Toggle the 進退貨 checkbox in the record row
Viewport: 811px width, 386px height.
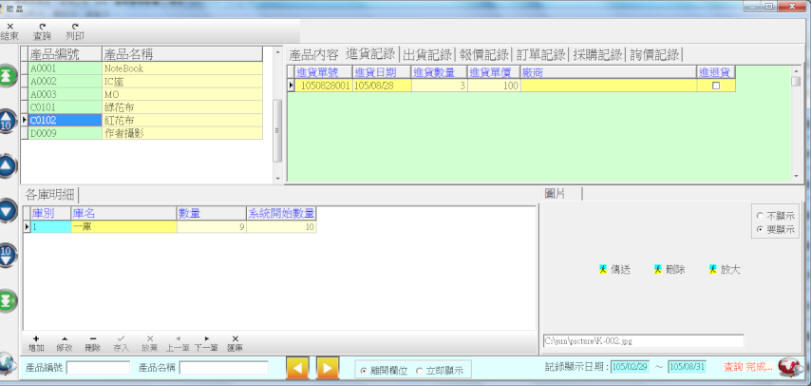(716, 86)
